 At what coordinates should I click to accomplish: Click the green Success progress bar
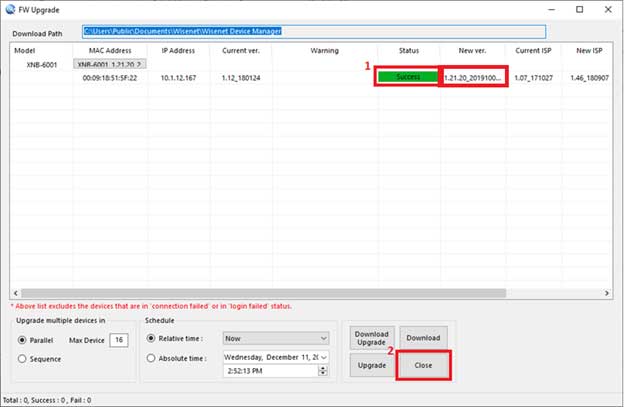click(406, 76)
